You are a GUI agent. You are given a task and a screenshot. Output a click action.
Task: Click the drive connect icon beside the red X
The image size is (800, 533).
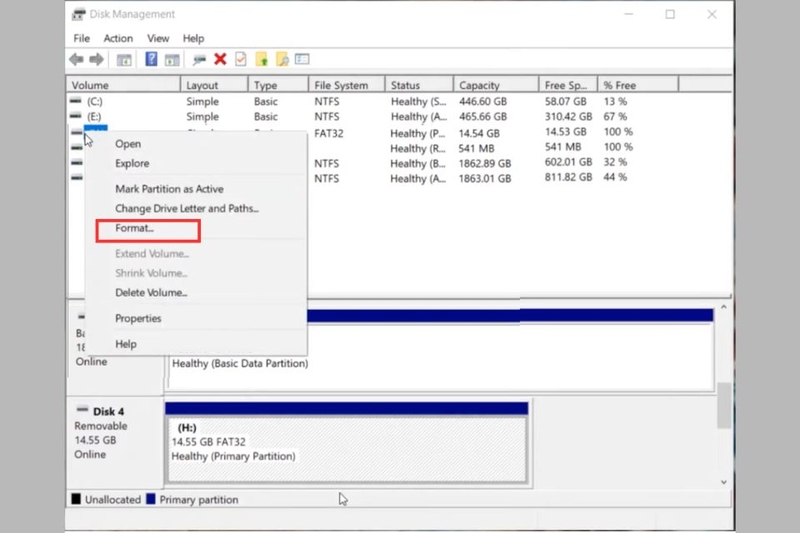[199, 60]
